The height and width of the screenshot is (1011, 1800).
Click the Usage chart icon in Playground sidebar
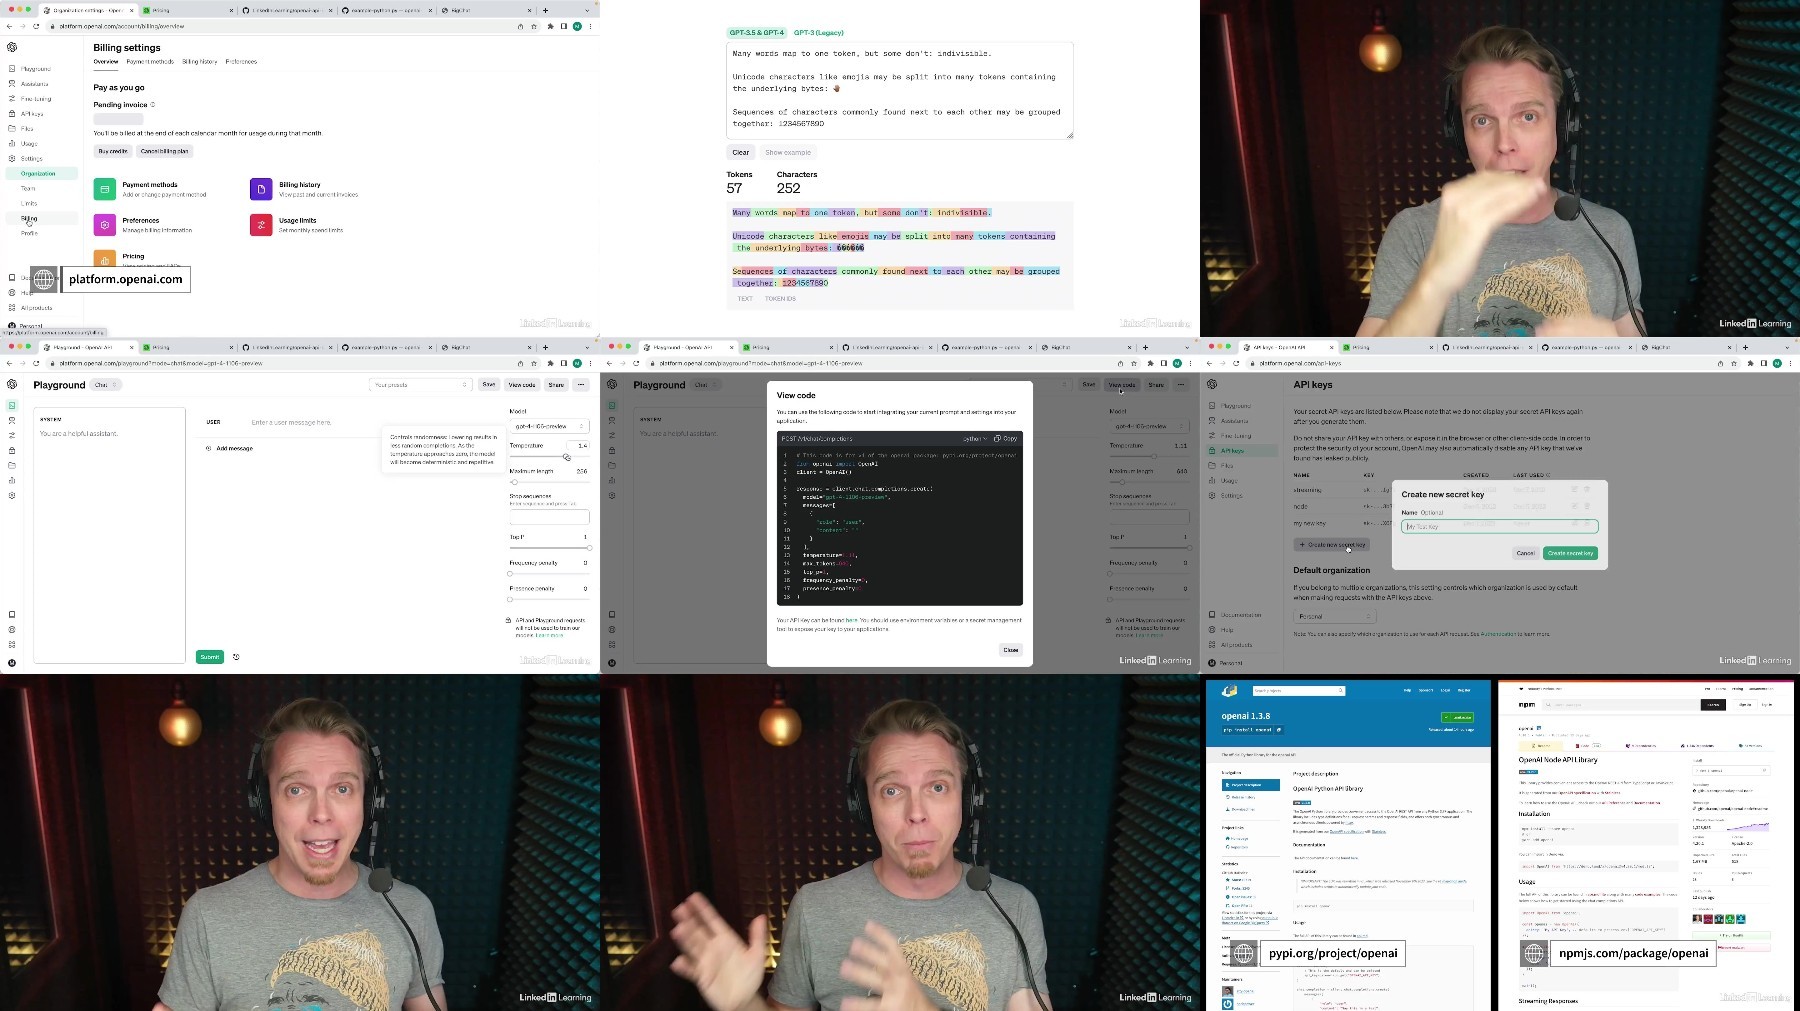pos(12,480)
